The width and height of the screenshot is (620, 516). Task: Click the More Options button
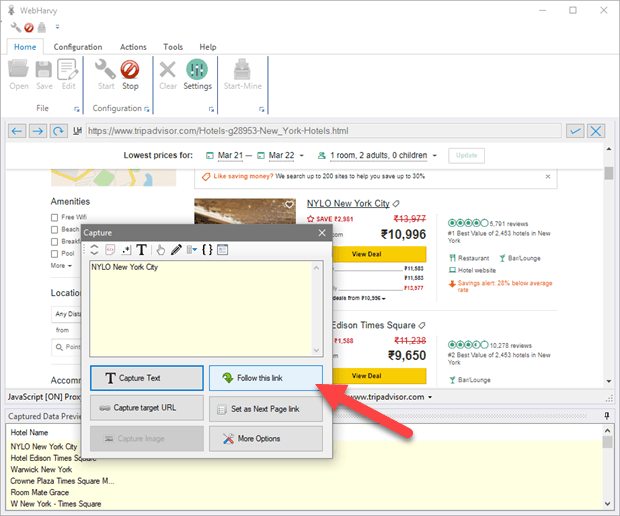(x=266, y=439)
